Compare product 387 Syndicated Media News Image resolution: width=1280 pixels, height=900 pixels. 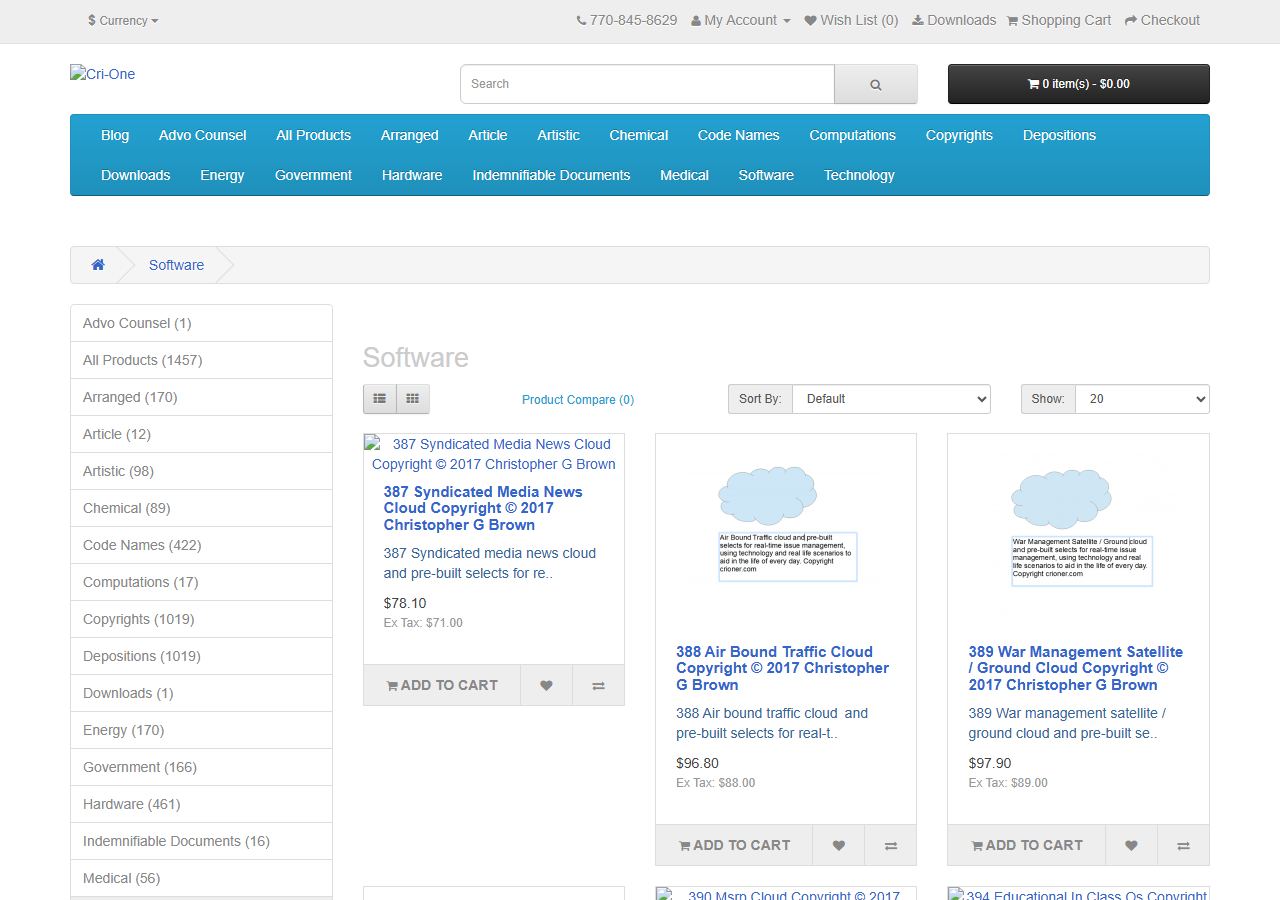(598, 685)
